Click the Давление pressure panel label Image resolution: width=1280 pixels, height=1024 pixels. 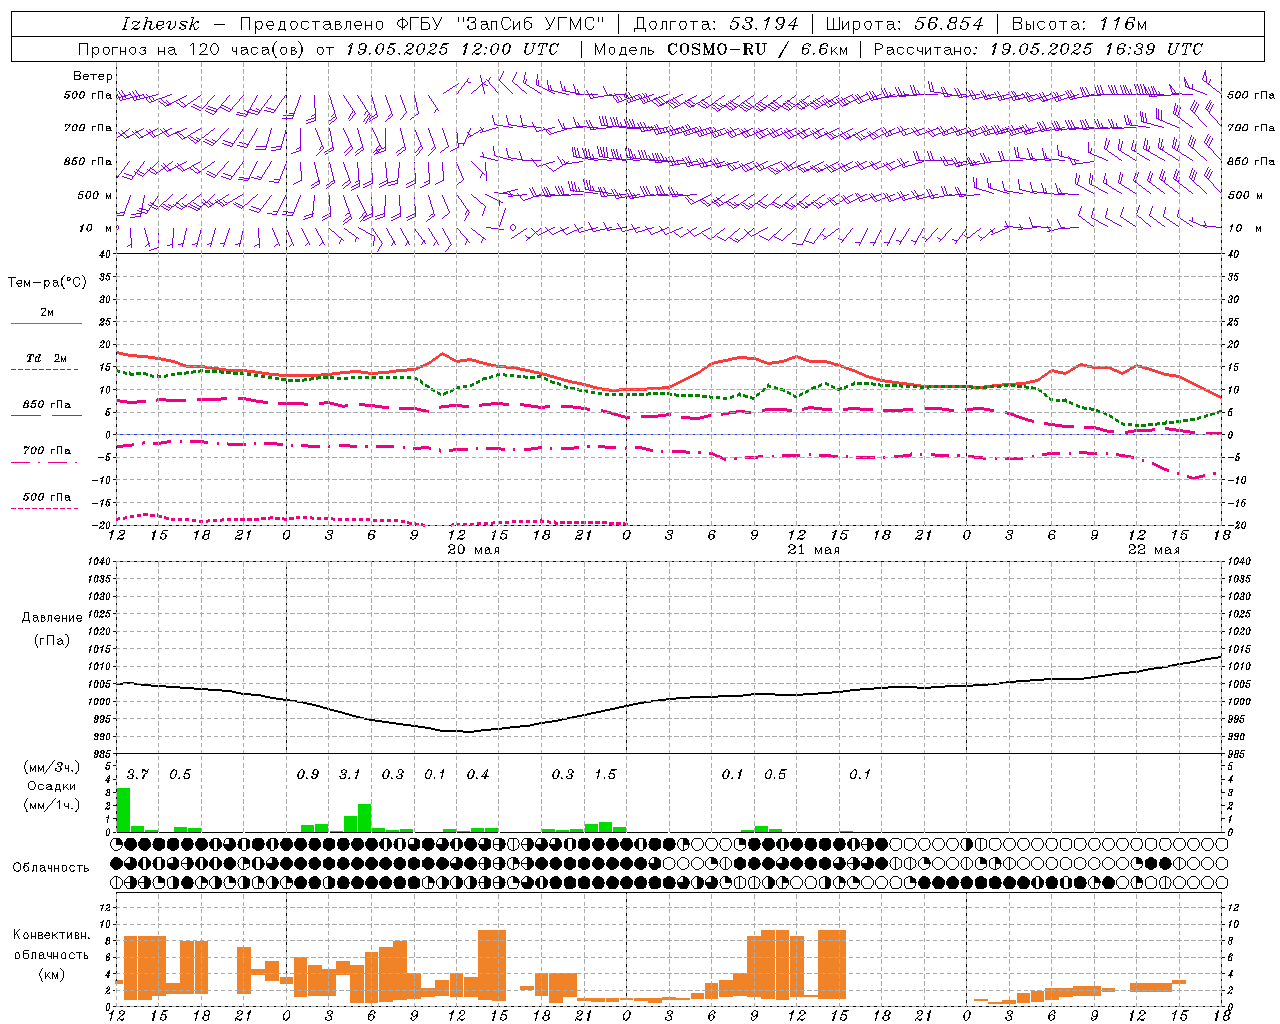coord(52,617)
